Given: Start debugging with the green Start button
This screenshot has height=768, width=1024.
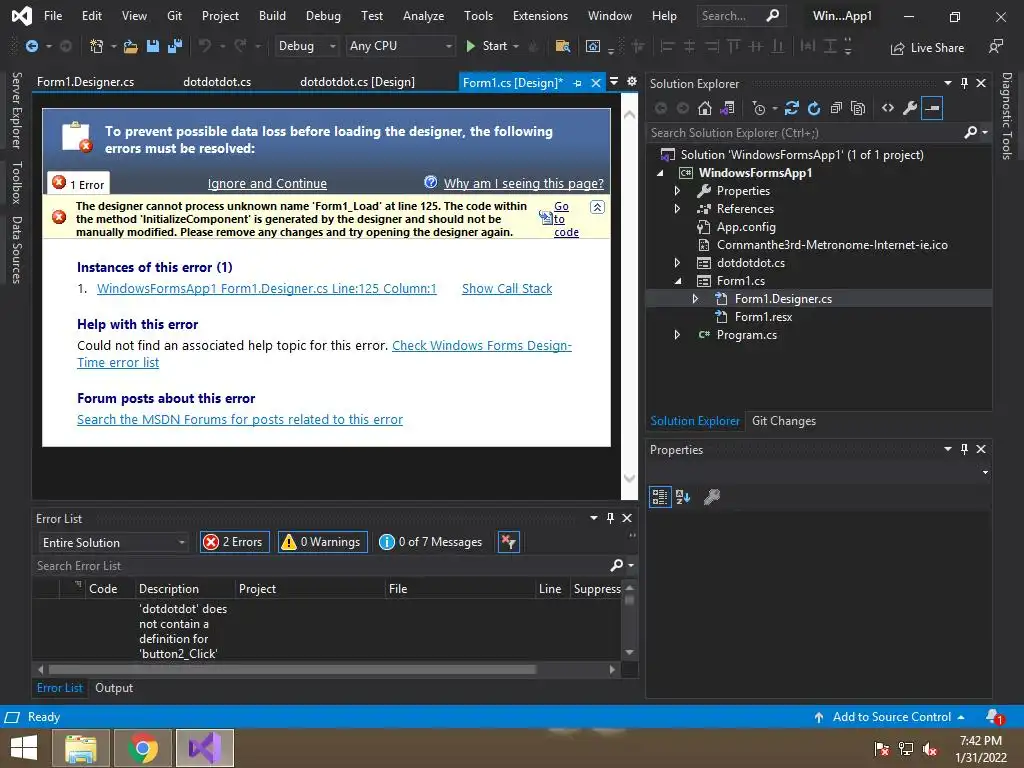Looking at the screenshot, I should click(x=486, y=46).
